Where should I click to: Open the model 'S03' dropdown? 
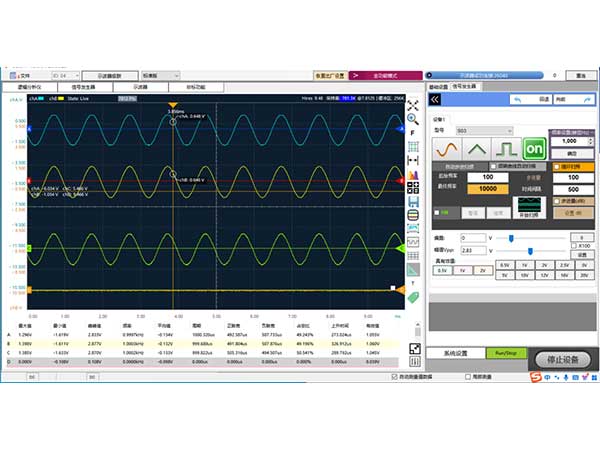click(484, 131)
